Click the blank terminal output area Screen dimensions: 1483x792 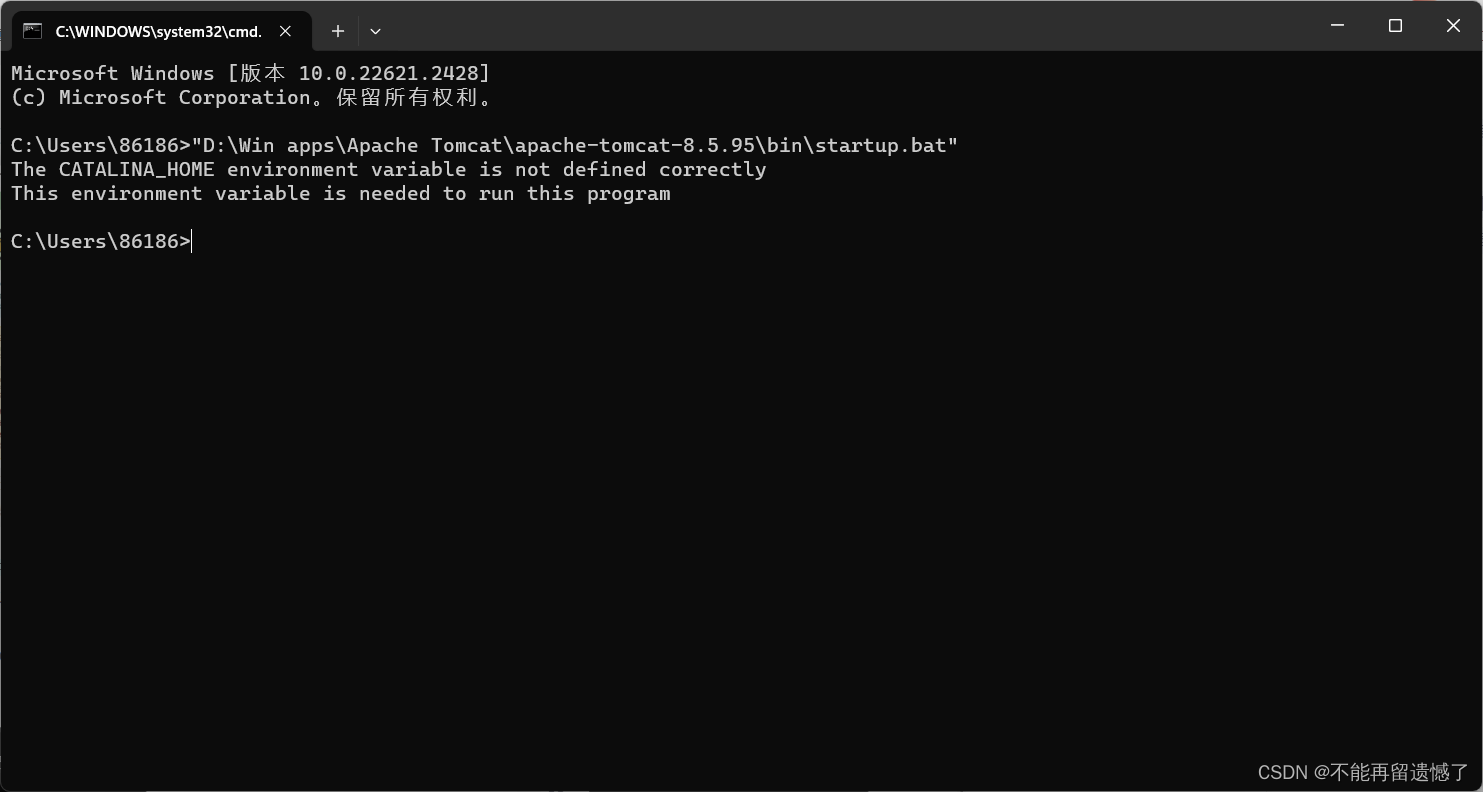[x=740, y=500]
